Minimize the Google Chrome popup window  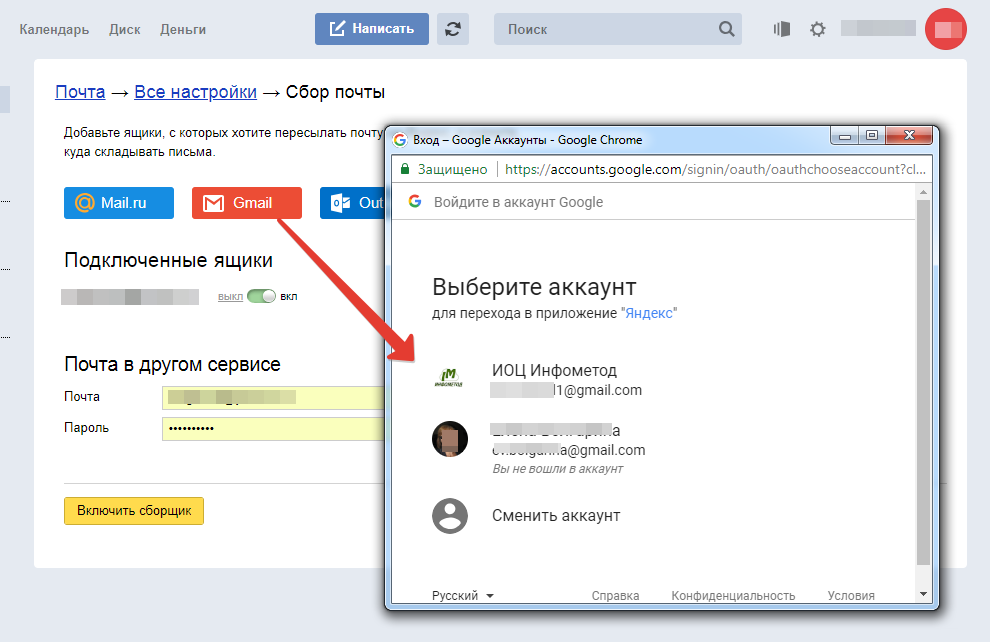(845, 136)
